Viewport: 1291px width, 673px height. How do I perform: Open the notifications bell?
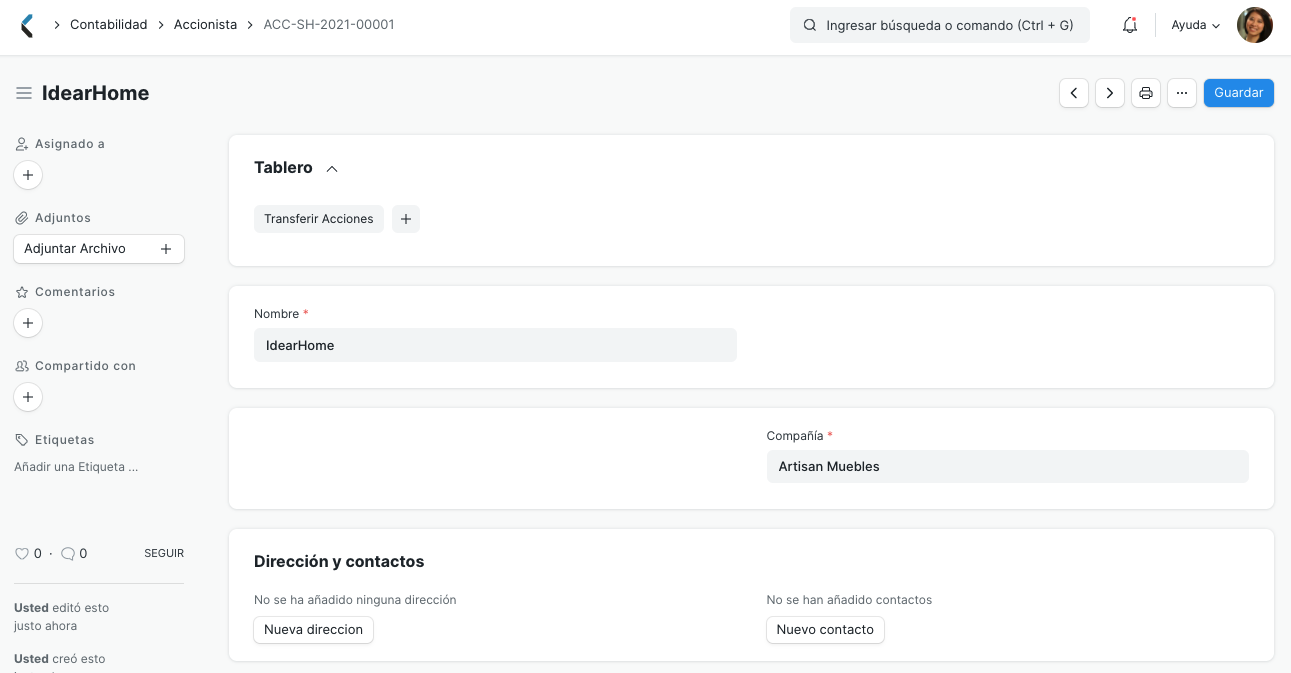point(1130,25)
